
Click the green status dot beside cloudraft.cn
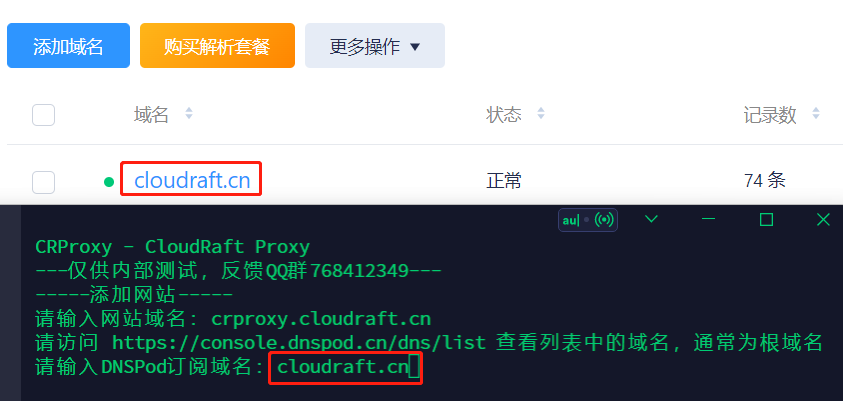(x=109, y=182)
